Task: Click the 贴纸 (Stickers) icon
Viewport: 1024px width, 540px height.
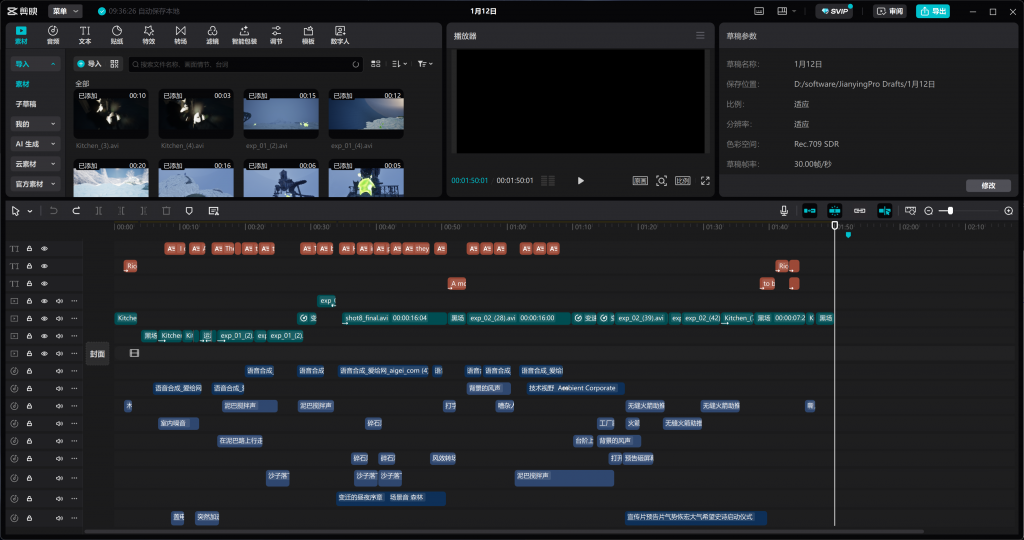Action: tap(116, 36)
